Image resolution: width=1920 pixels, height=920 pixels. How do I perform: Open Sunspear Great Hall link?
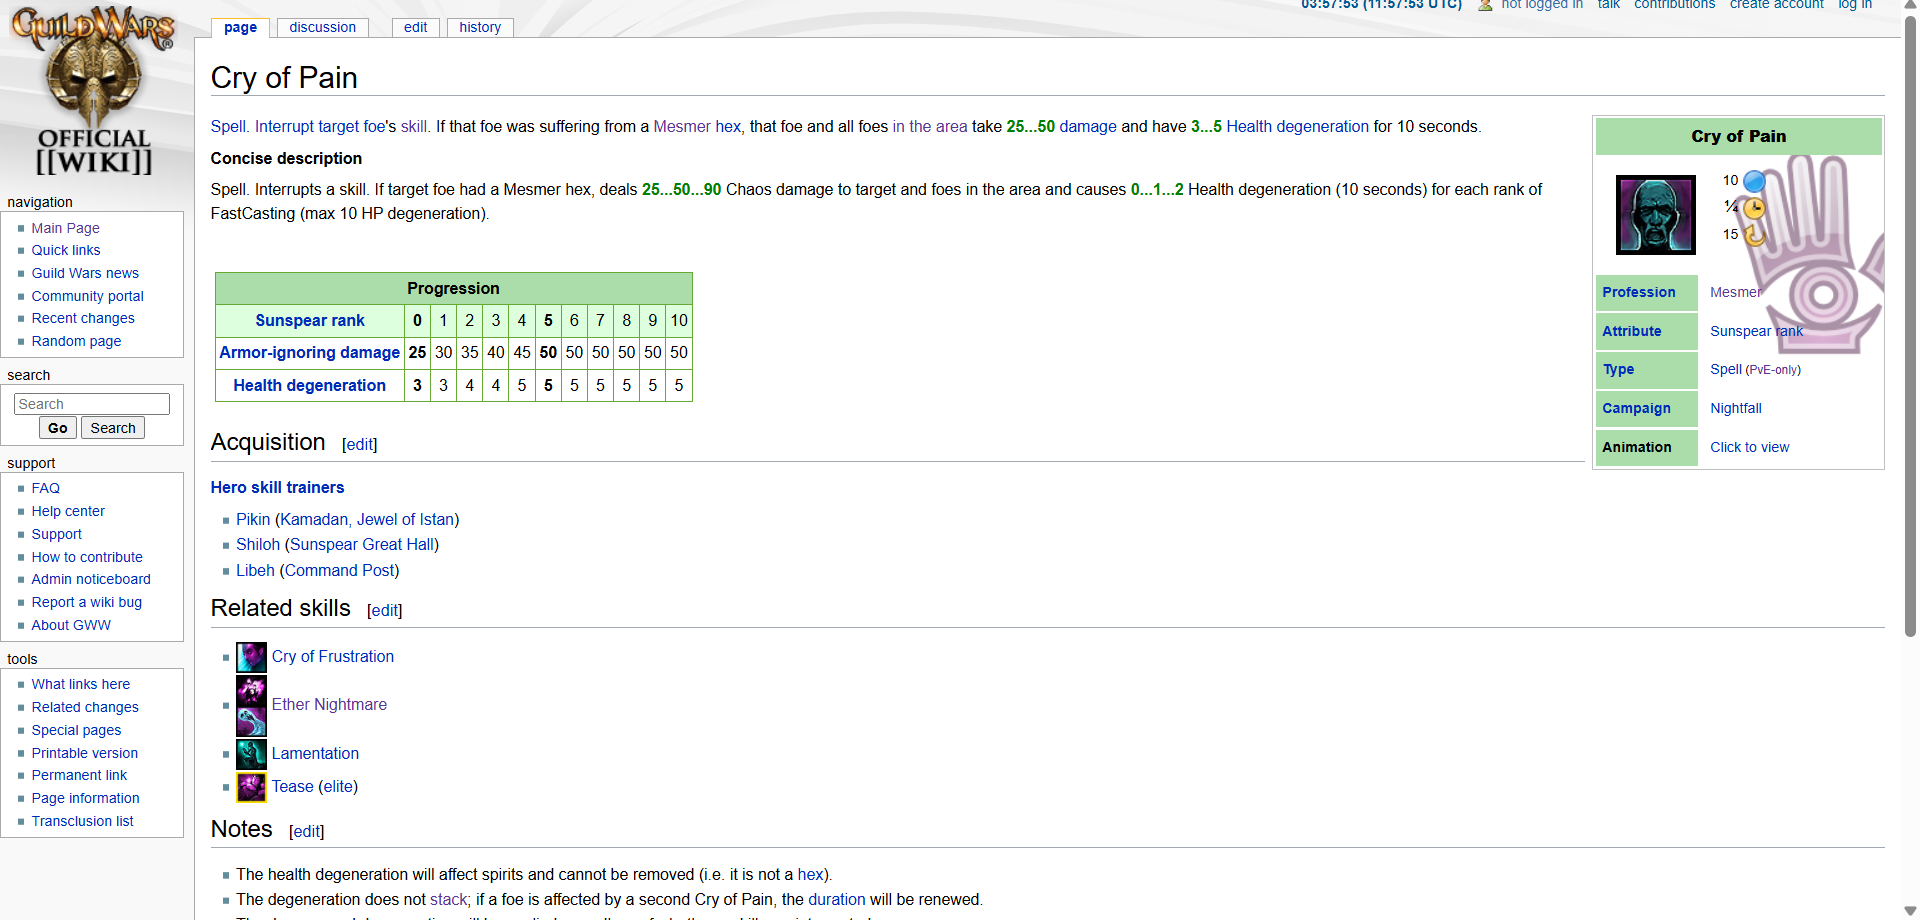pos(362,544)
